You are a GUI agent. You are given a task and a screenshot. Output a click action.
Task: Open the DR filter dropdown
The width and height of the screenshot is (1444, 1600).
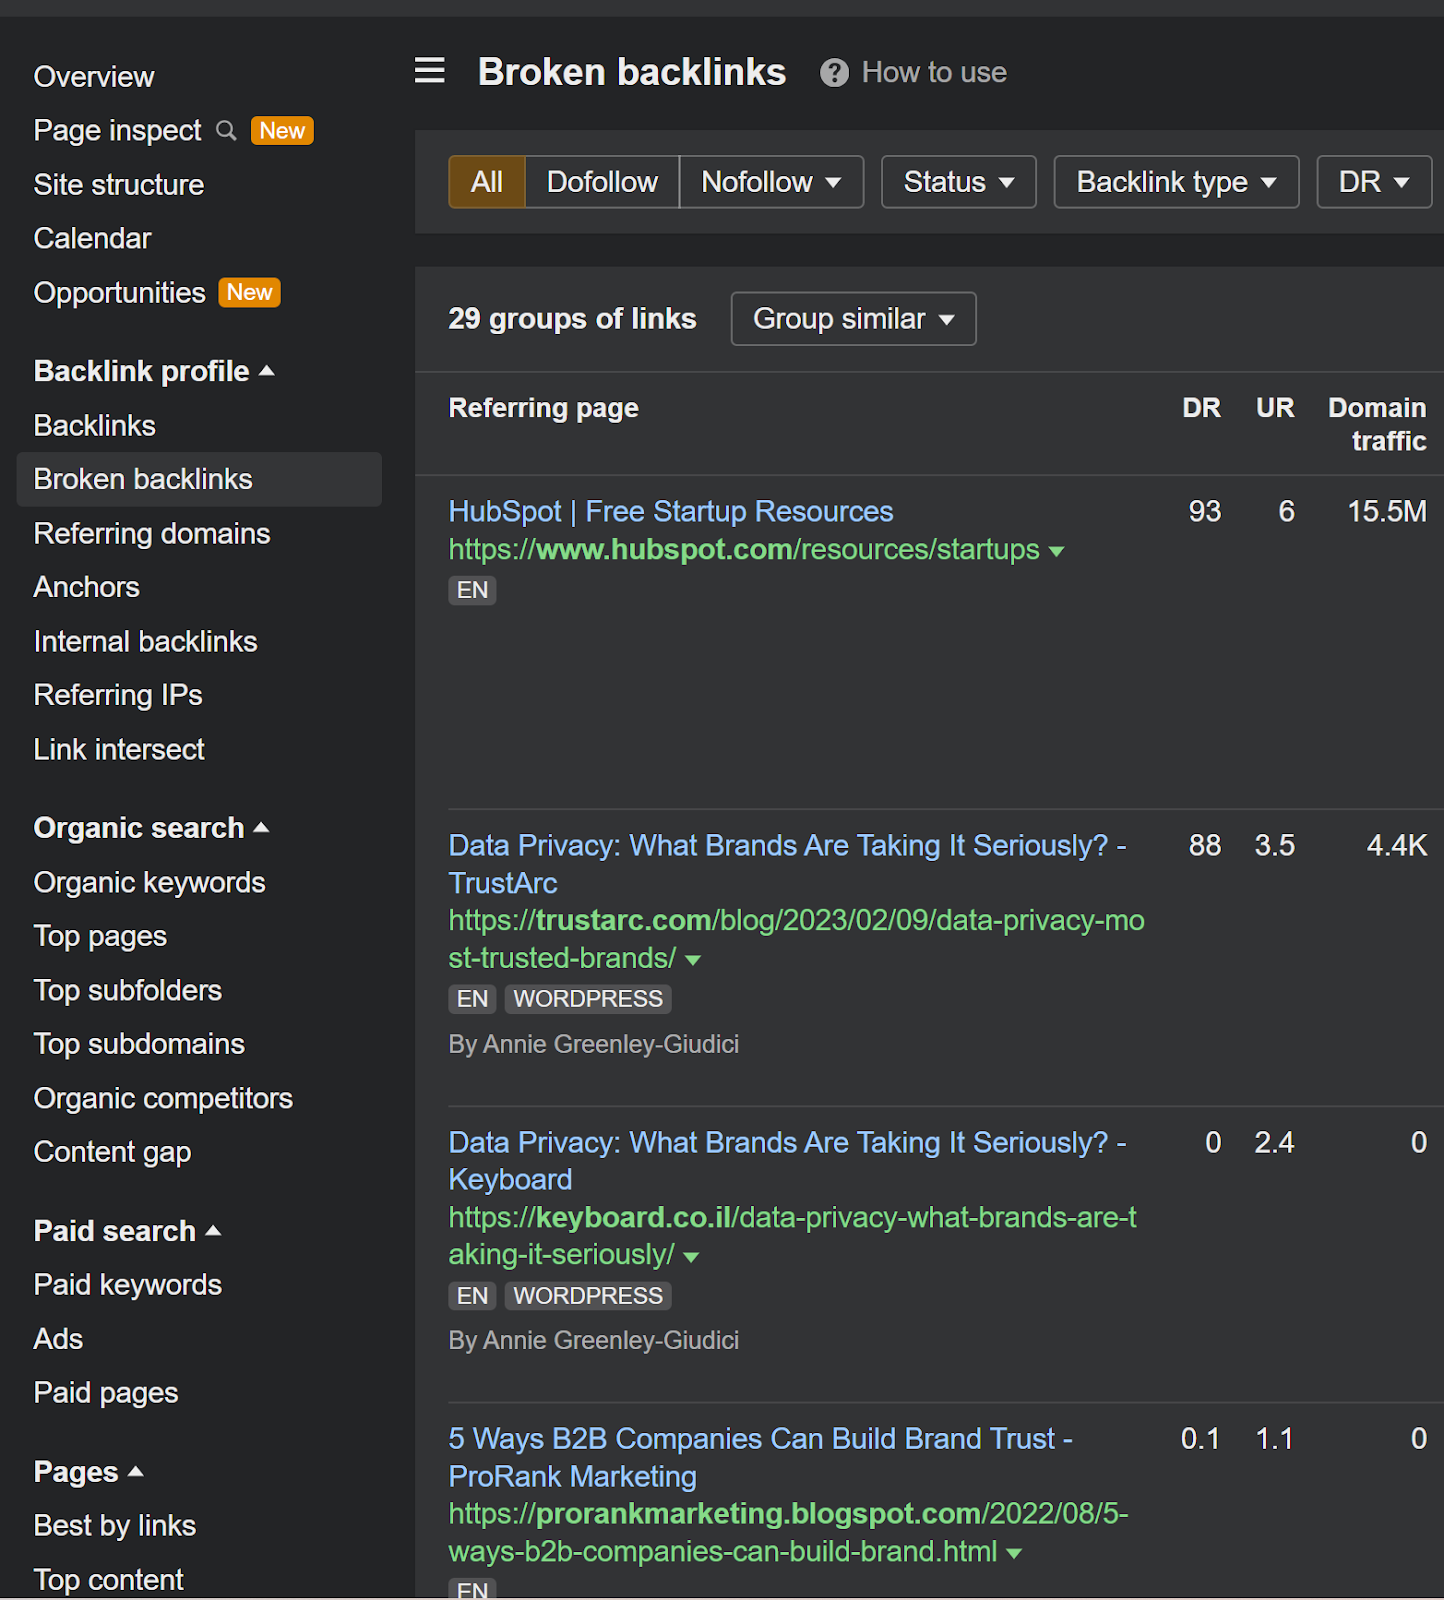[x=1375, y=182]
